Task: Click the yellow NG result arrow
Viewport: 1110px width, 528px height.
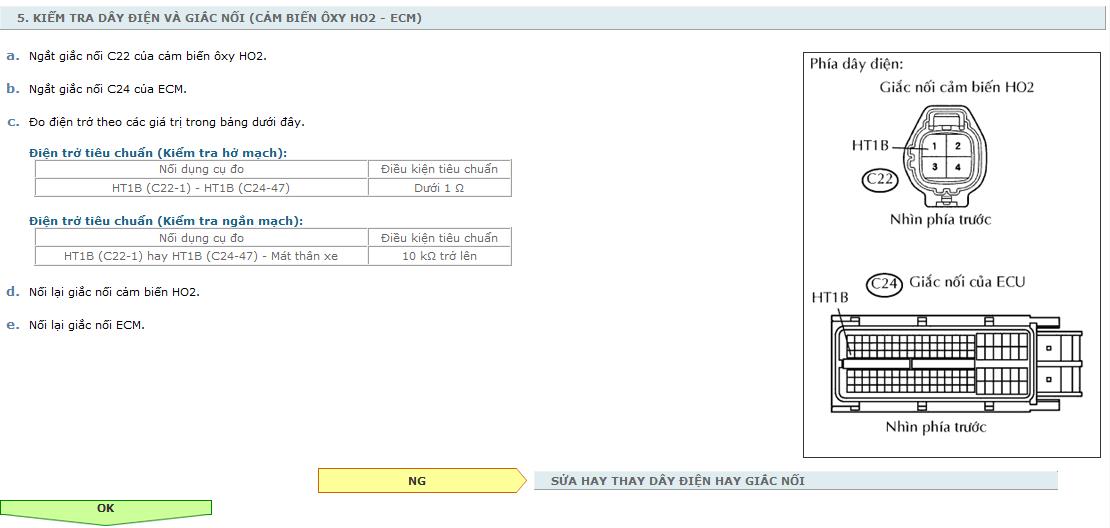Action: tap(422, 481)
